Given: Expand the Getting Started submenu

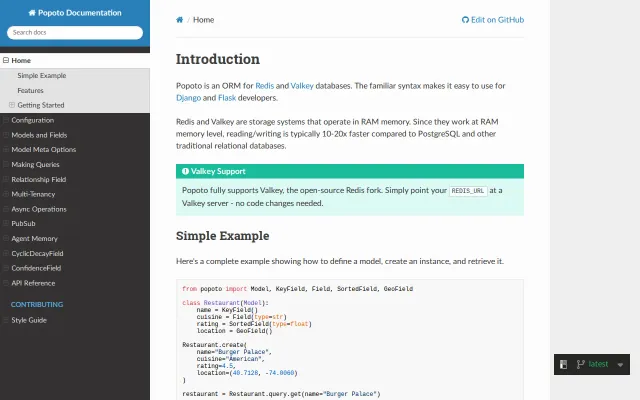Looking at the screenshot, I should click(x=12, y=105).
